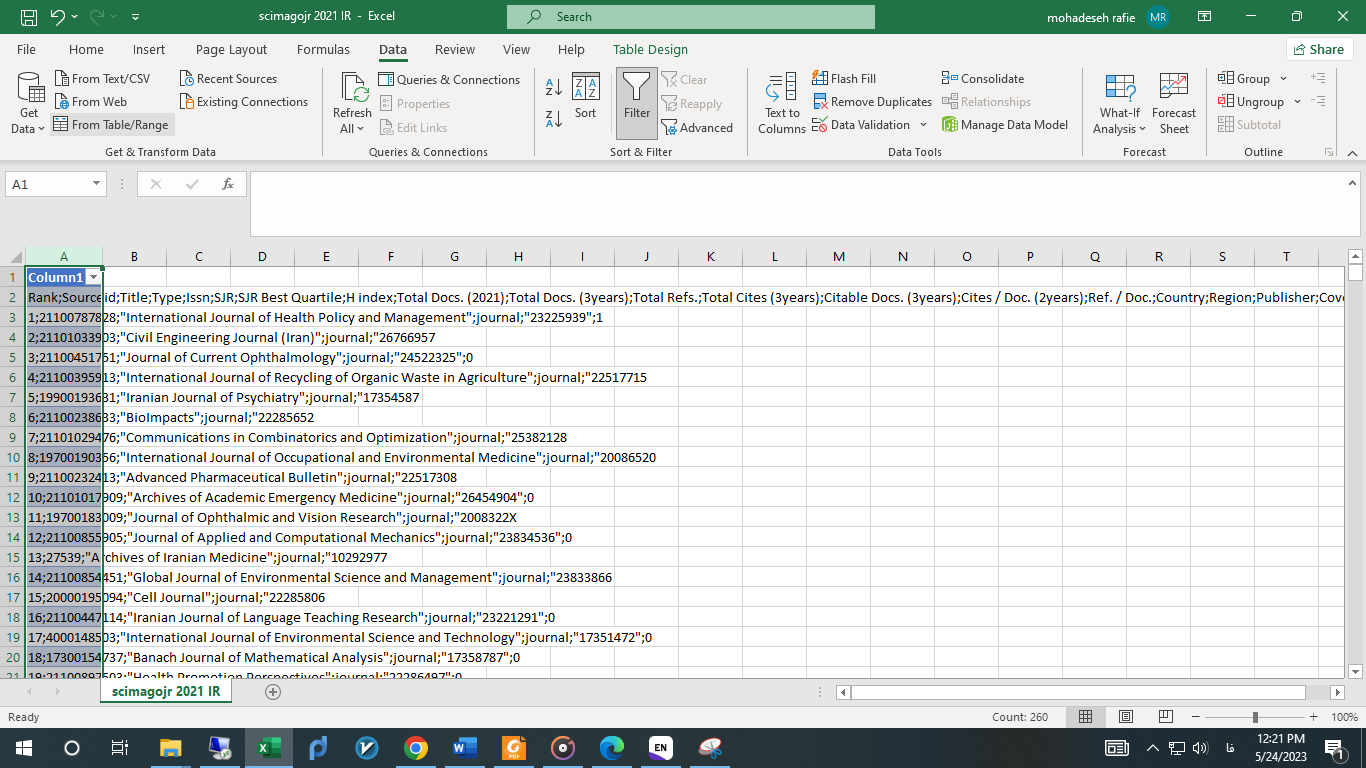Run Flash Fill

point(844,79)
